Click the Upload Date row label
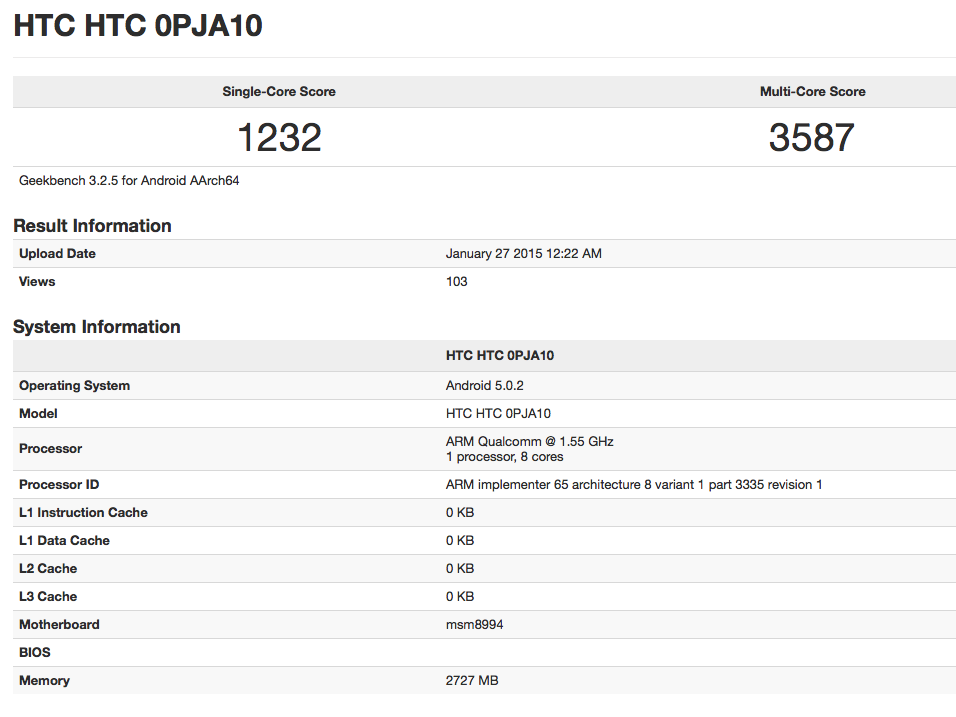Viewport: 956px width, 717px height. coord(57,254)
